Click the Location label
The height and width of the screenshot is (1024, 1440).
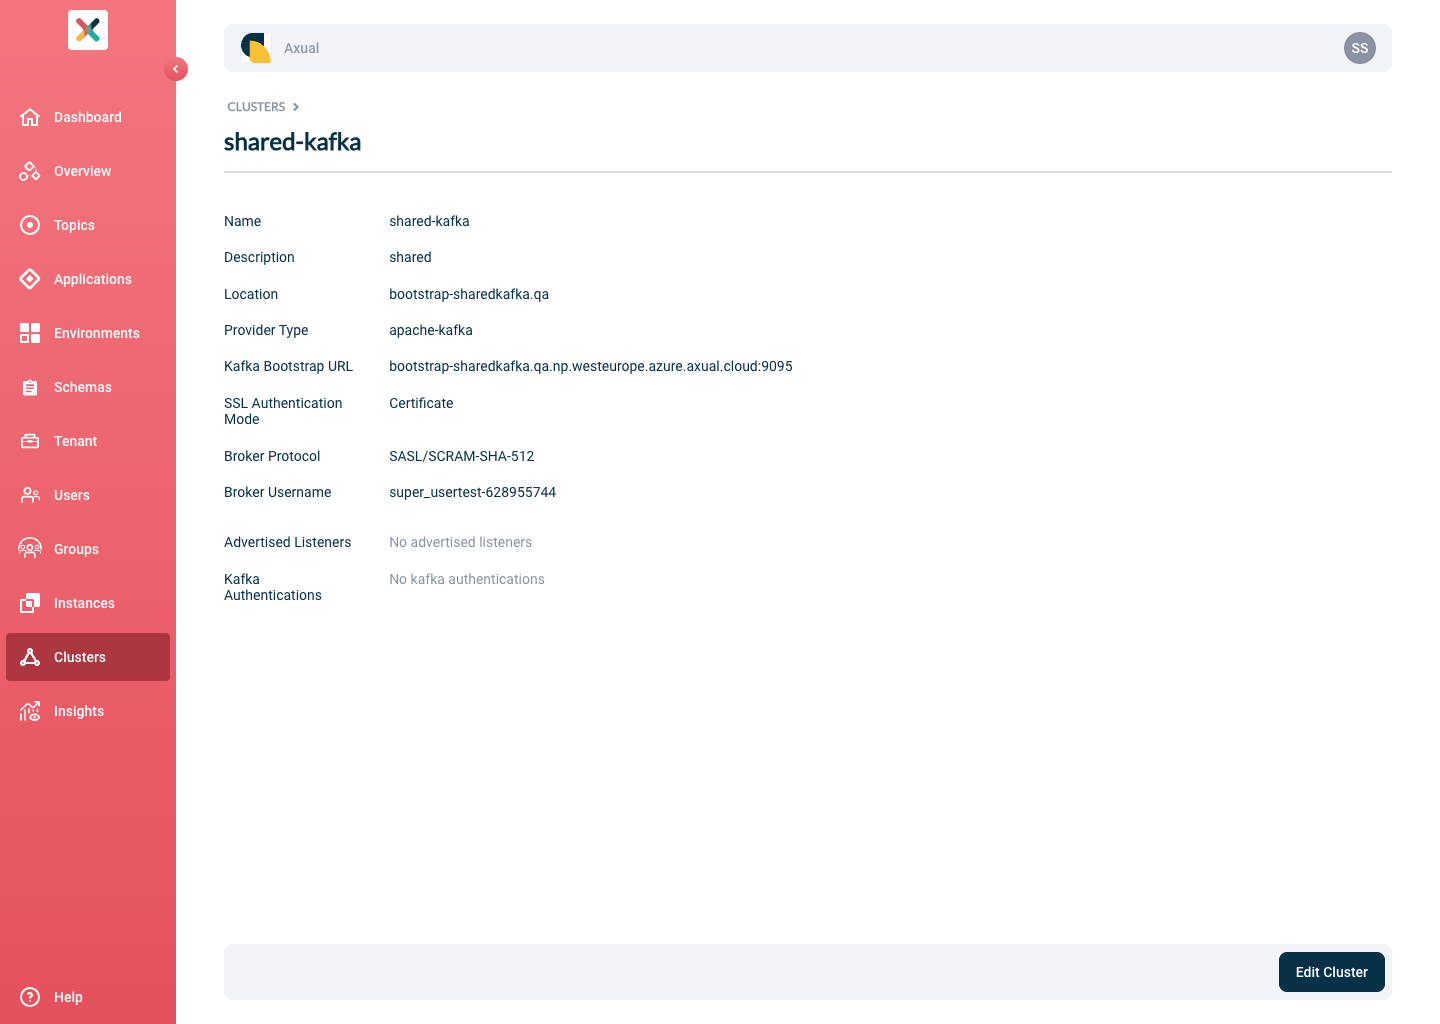(x=251, y=294)
